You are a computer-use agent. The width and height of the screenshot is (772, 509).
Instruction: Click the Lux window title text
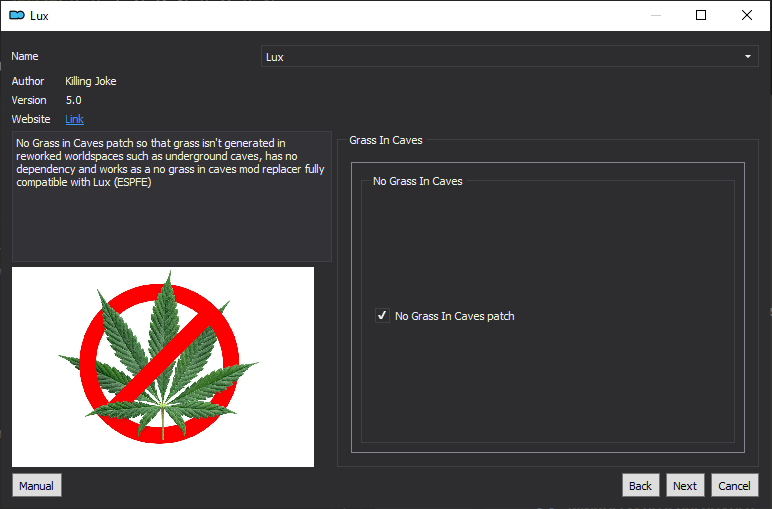pyautogui.click(x=39, y=16)
